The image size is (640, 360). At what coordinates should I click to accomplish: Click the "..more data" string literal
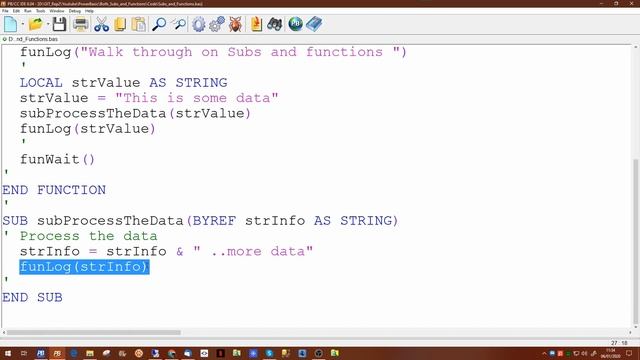pos(253,251)
